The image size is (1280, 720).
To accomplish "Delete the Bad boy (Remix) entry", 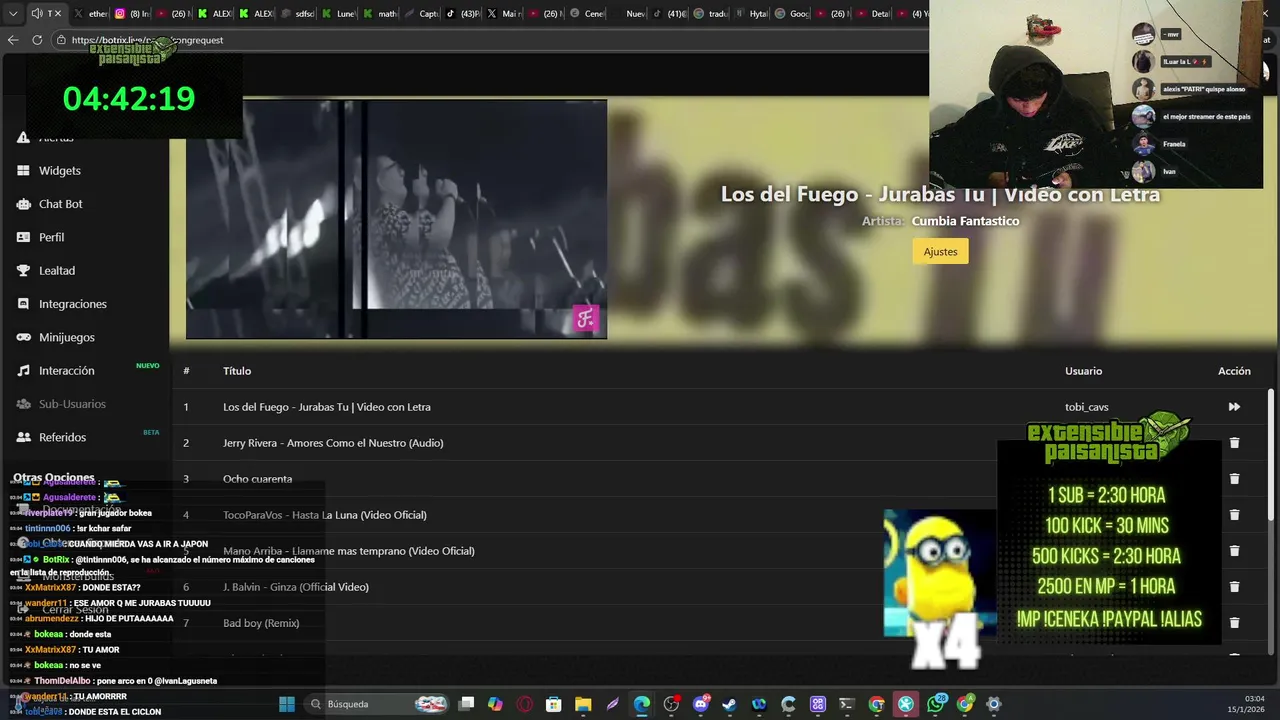I will pyautogui.click(x=1234, y=623).
